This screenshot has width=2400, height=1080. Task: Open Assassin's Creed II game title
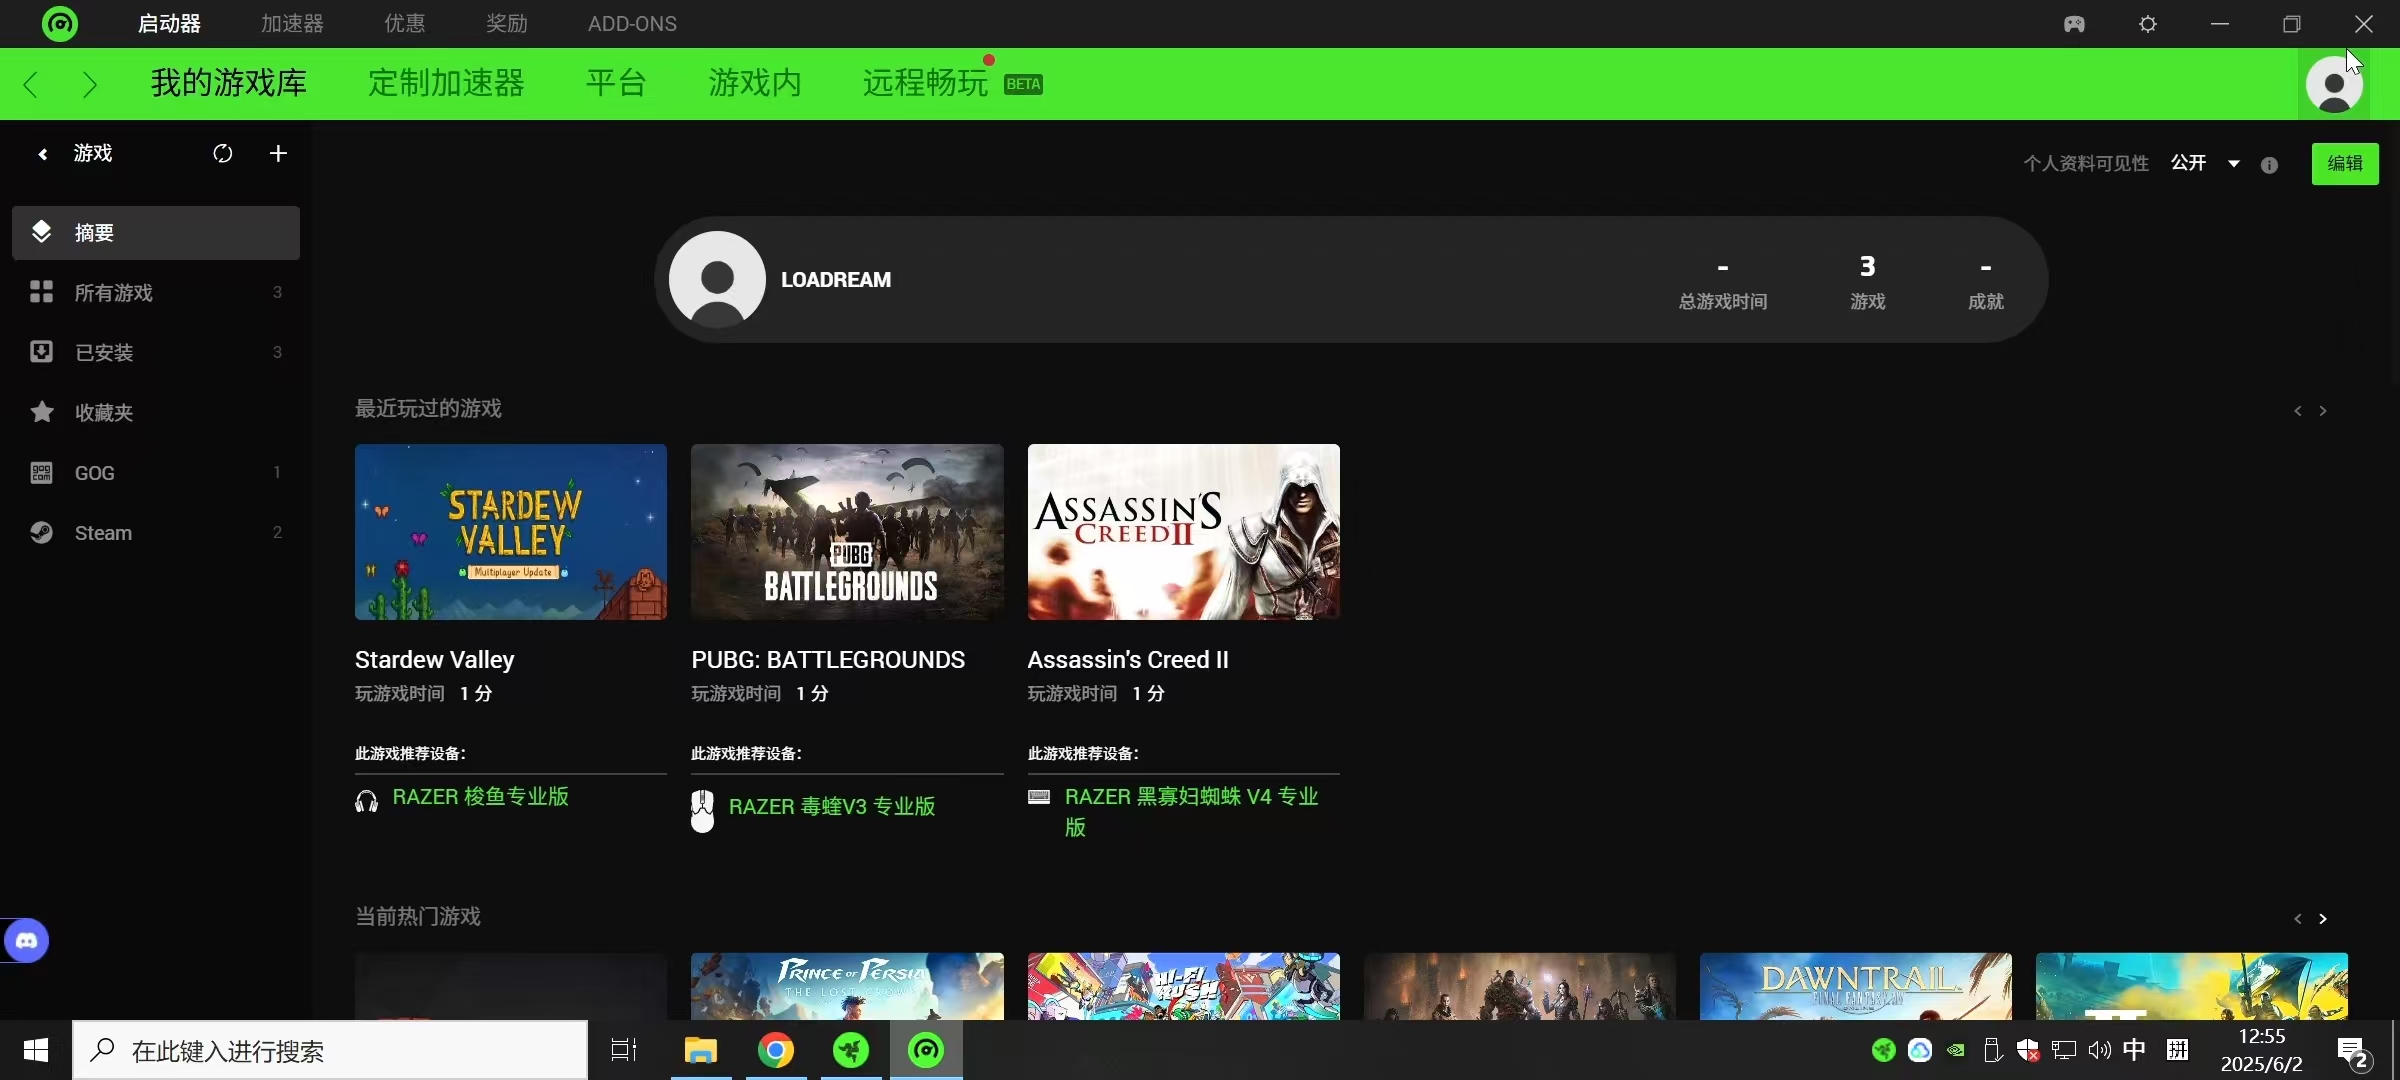coord(1128,660)
